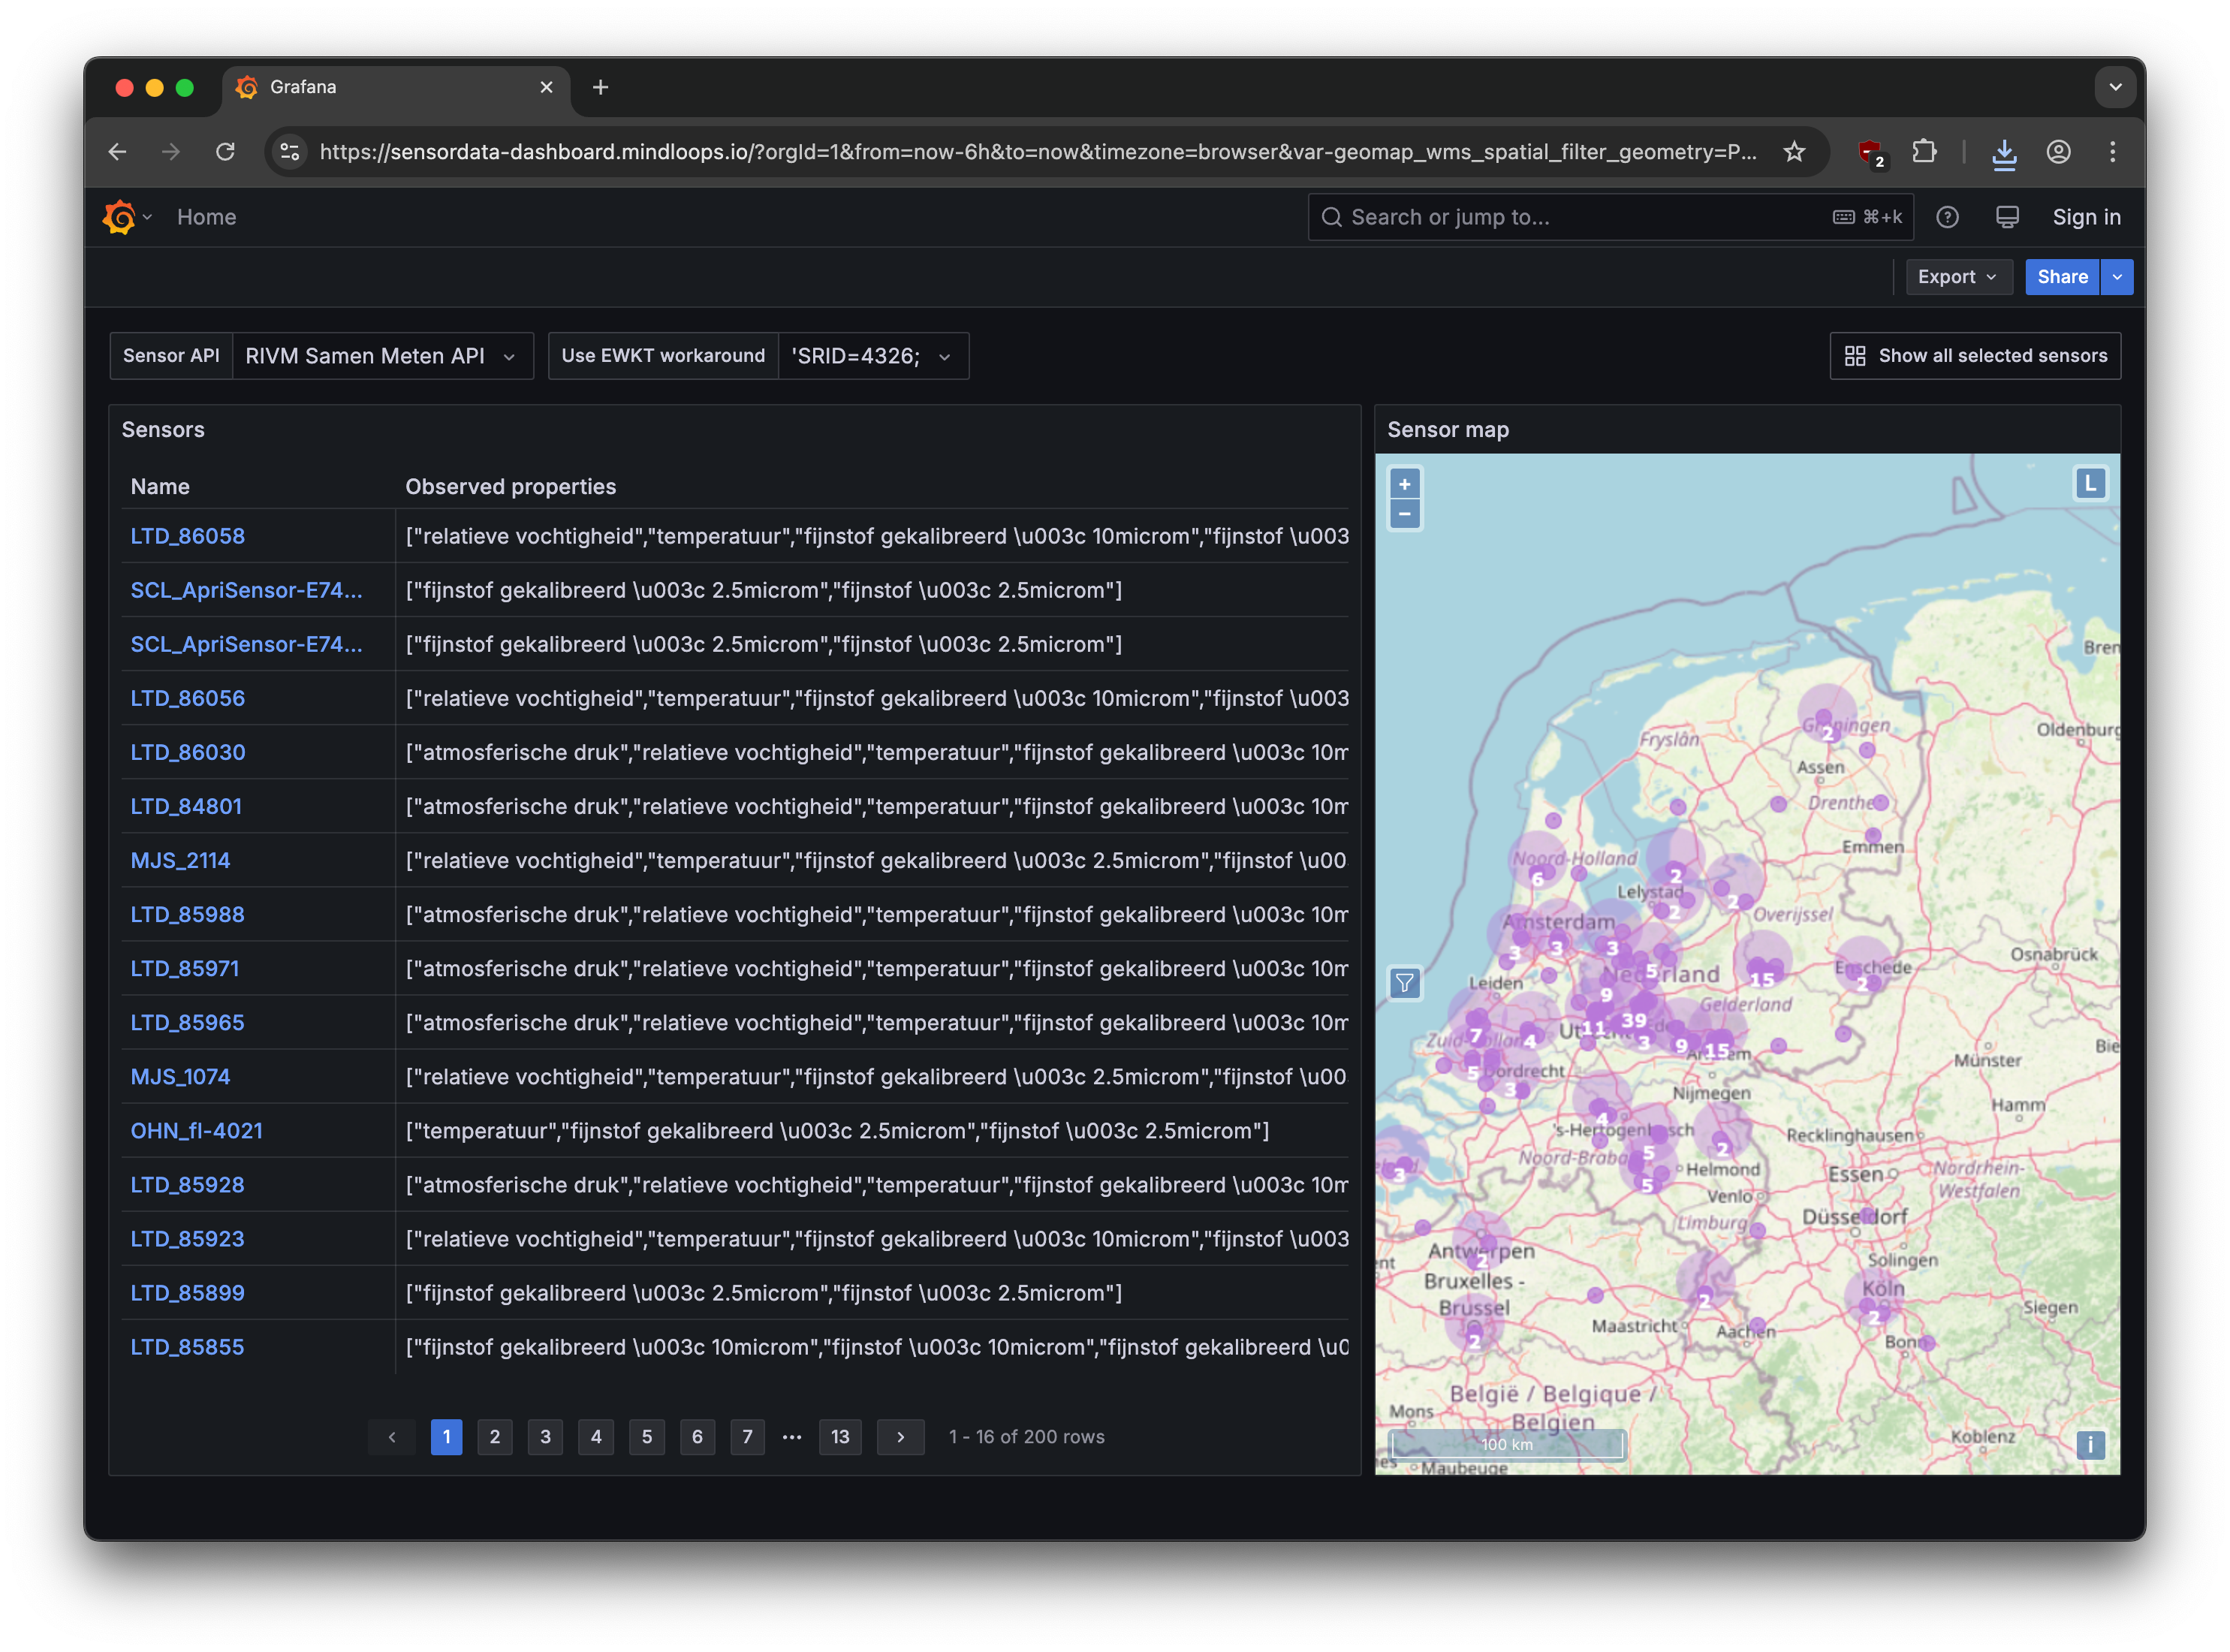Select current table page 1

[446, 1437]
